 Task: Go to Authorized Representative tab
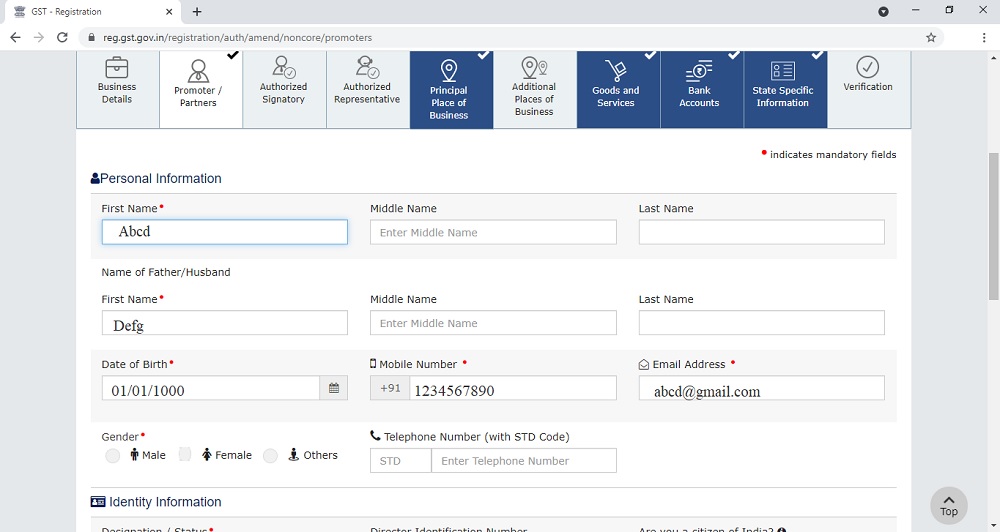tap(368, 89)
